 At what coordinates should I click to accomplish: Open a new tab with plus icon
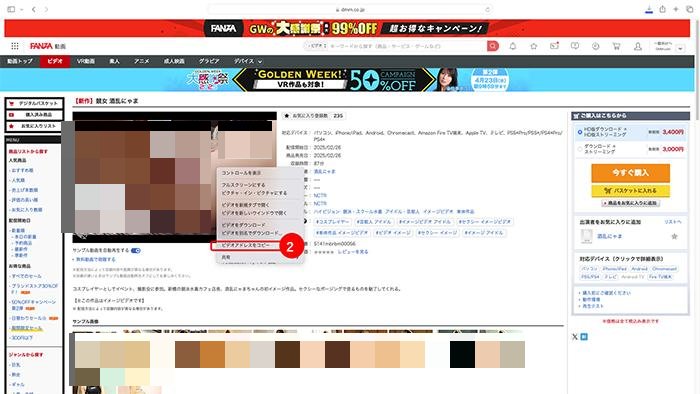676,9
